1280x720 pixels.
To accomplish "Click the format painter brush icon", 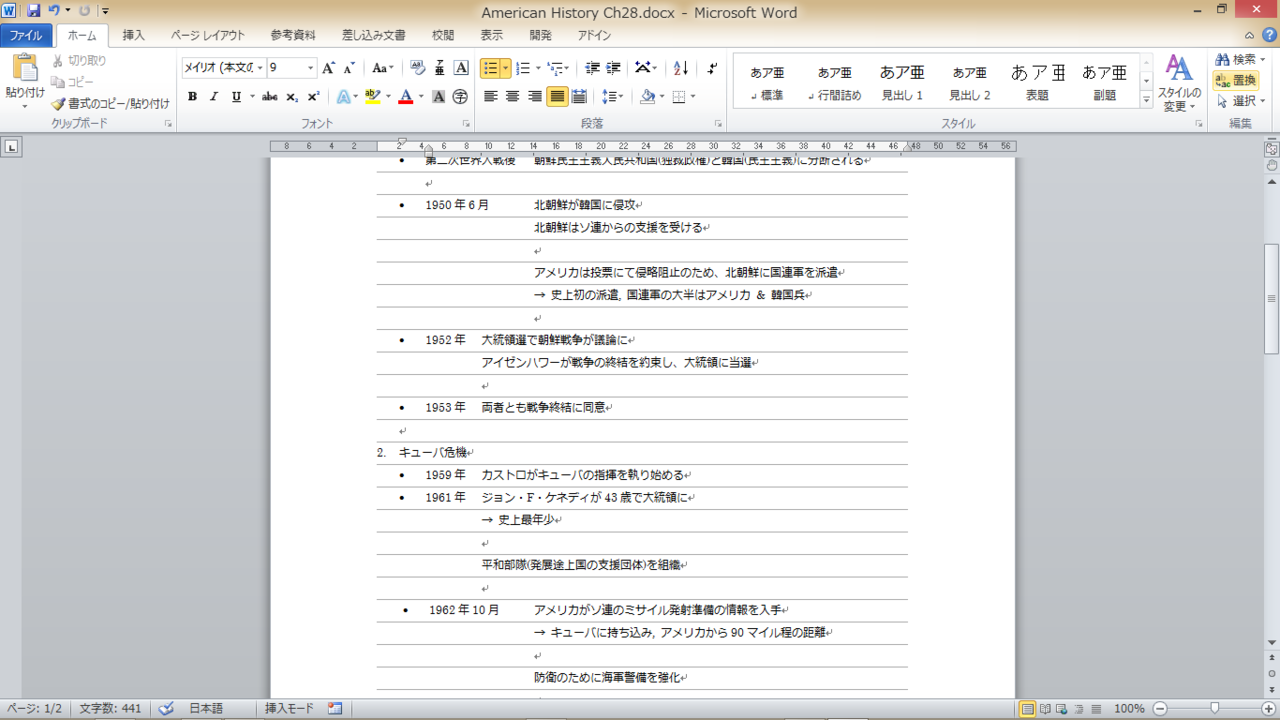I will coord(59,103).
